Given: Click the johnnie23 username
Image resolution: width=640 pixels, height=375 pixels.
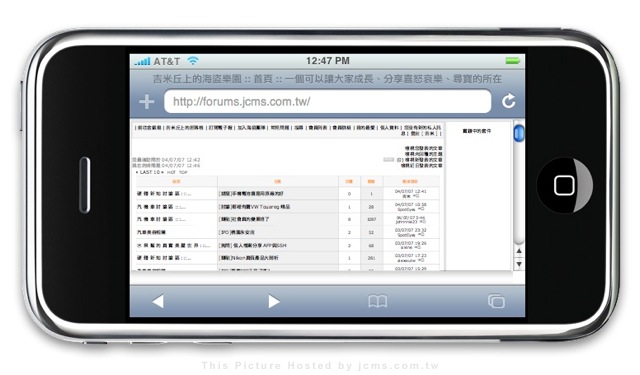Looking at the screenshot, I should coord(406,222).
